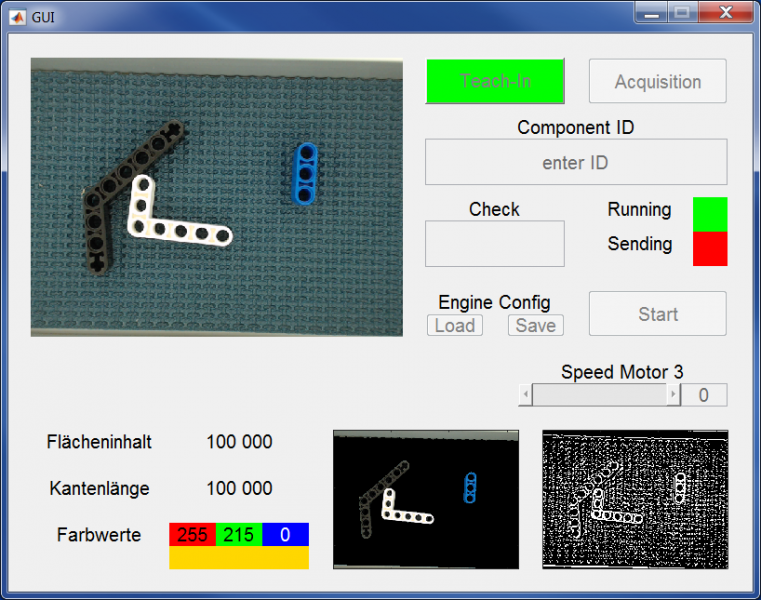Click the red Sending status indicator

pos(709,248)
